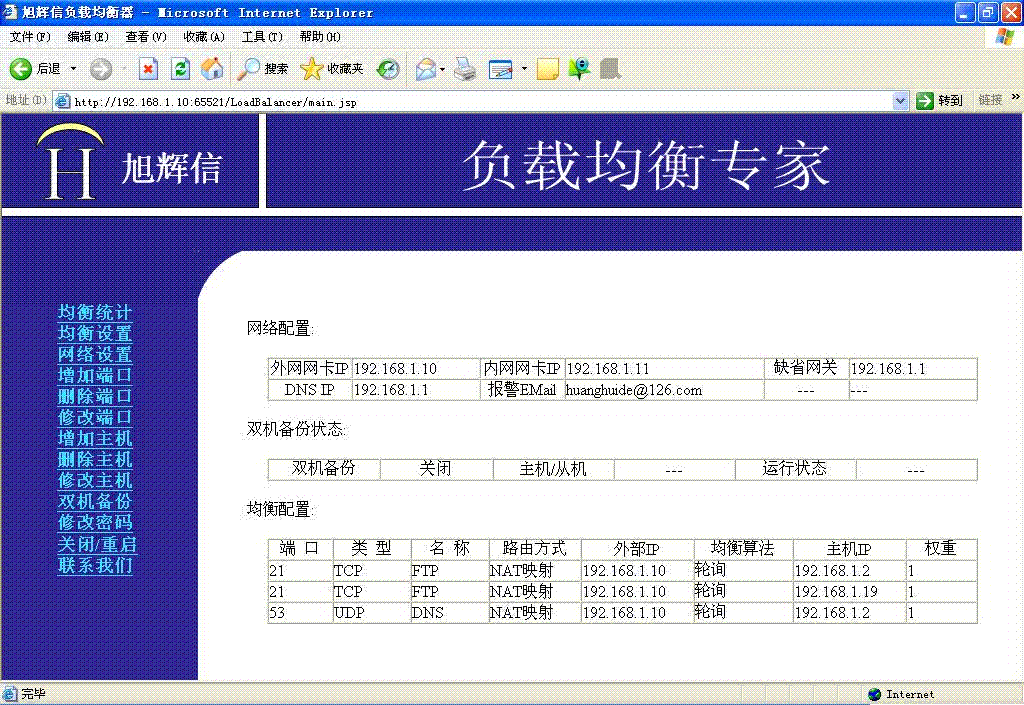
Task: Open the Back button history dropdown arrow
Action: [x=73, y=69]
